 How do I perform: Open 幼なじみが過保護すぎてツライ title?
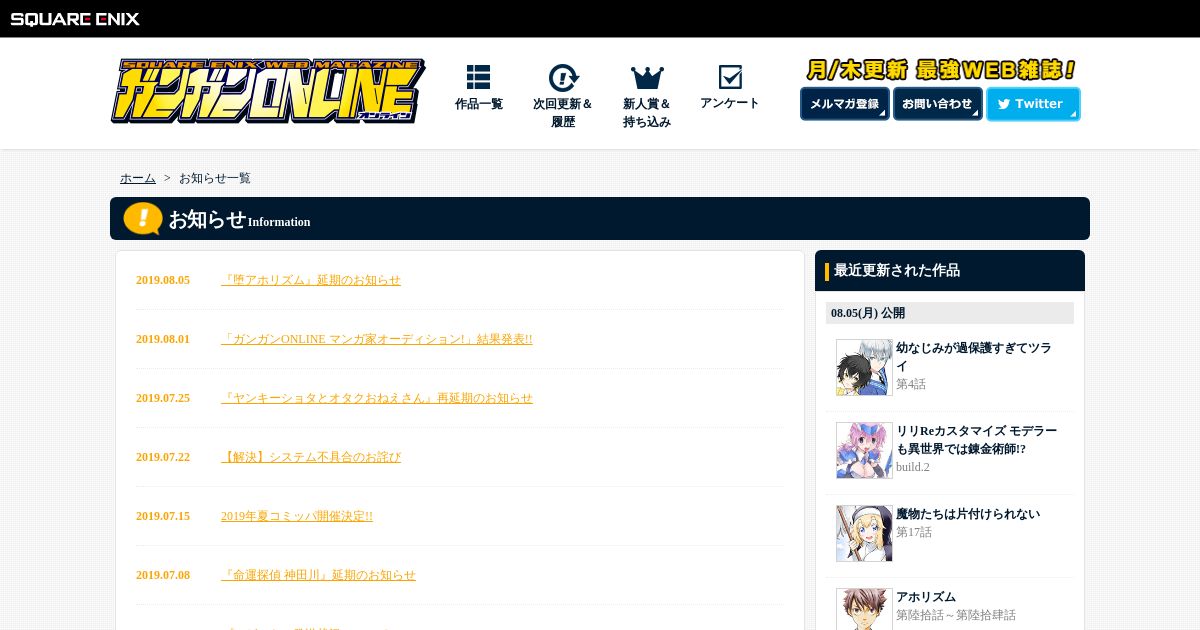973,357
